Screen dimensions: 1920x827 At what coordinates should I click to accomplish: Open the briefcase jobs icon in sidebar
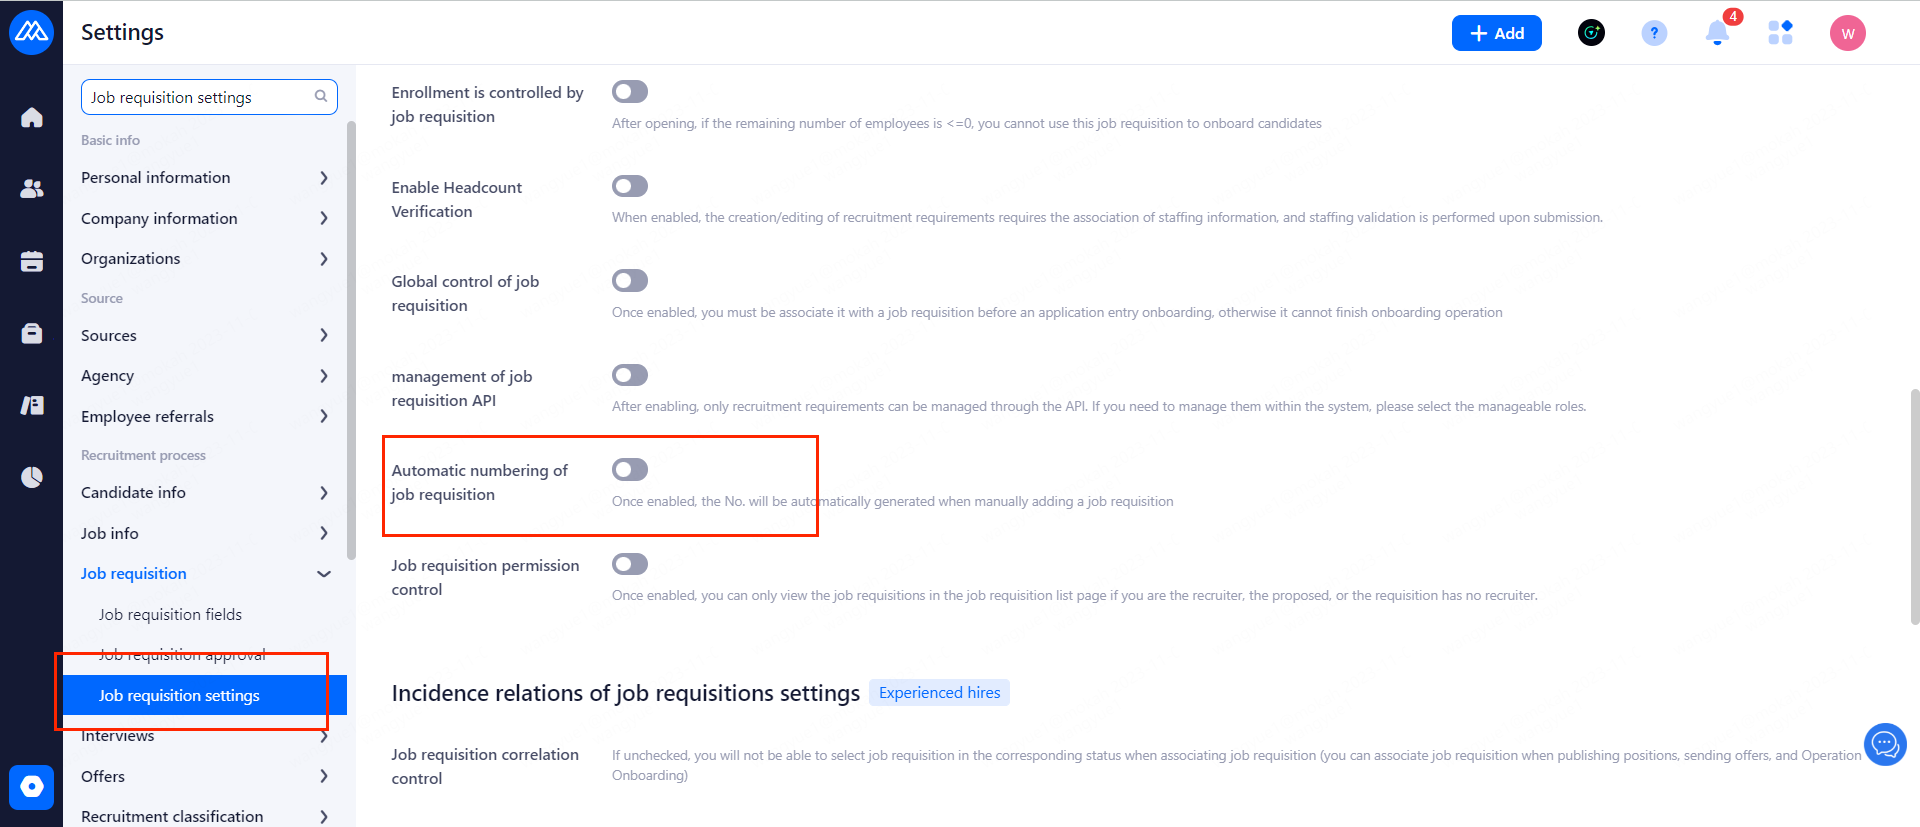click(x=32, y=333)
